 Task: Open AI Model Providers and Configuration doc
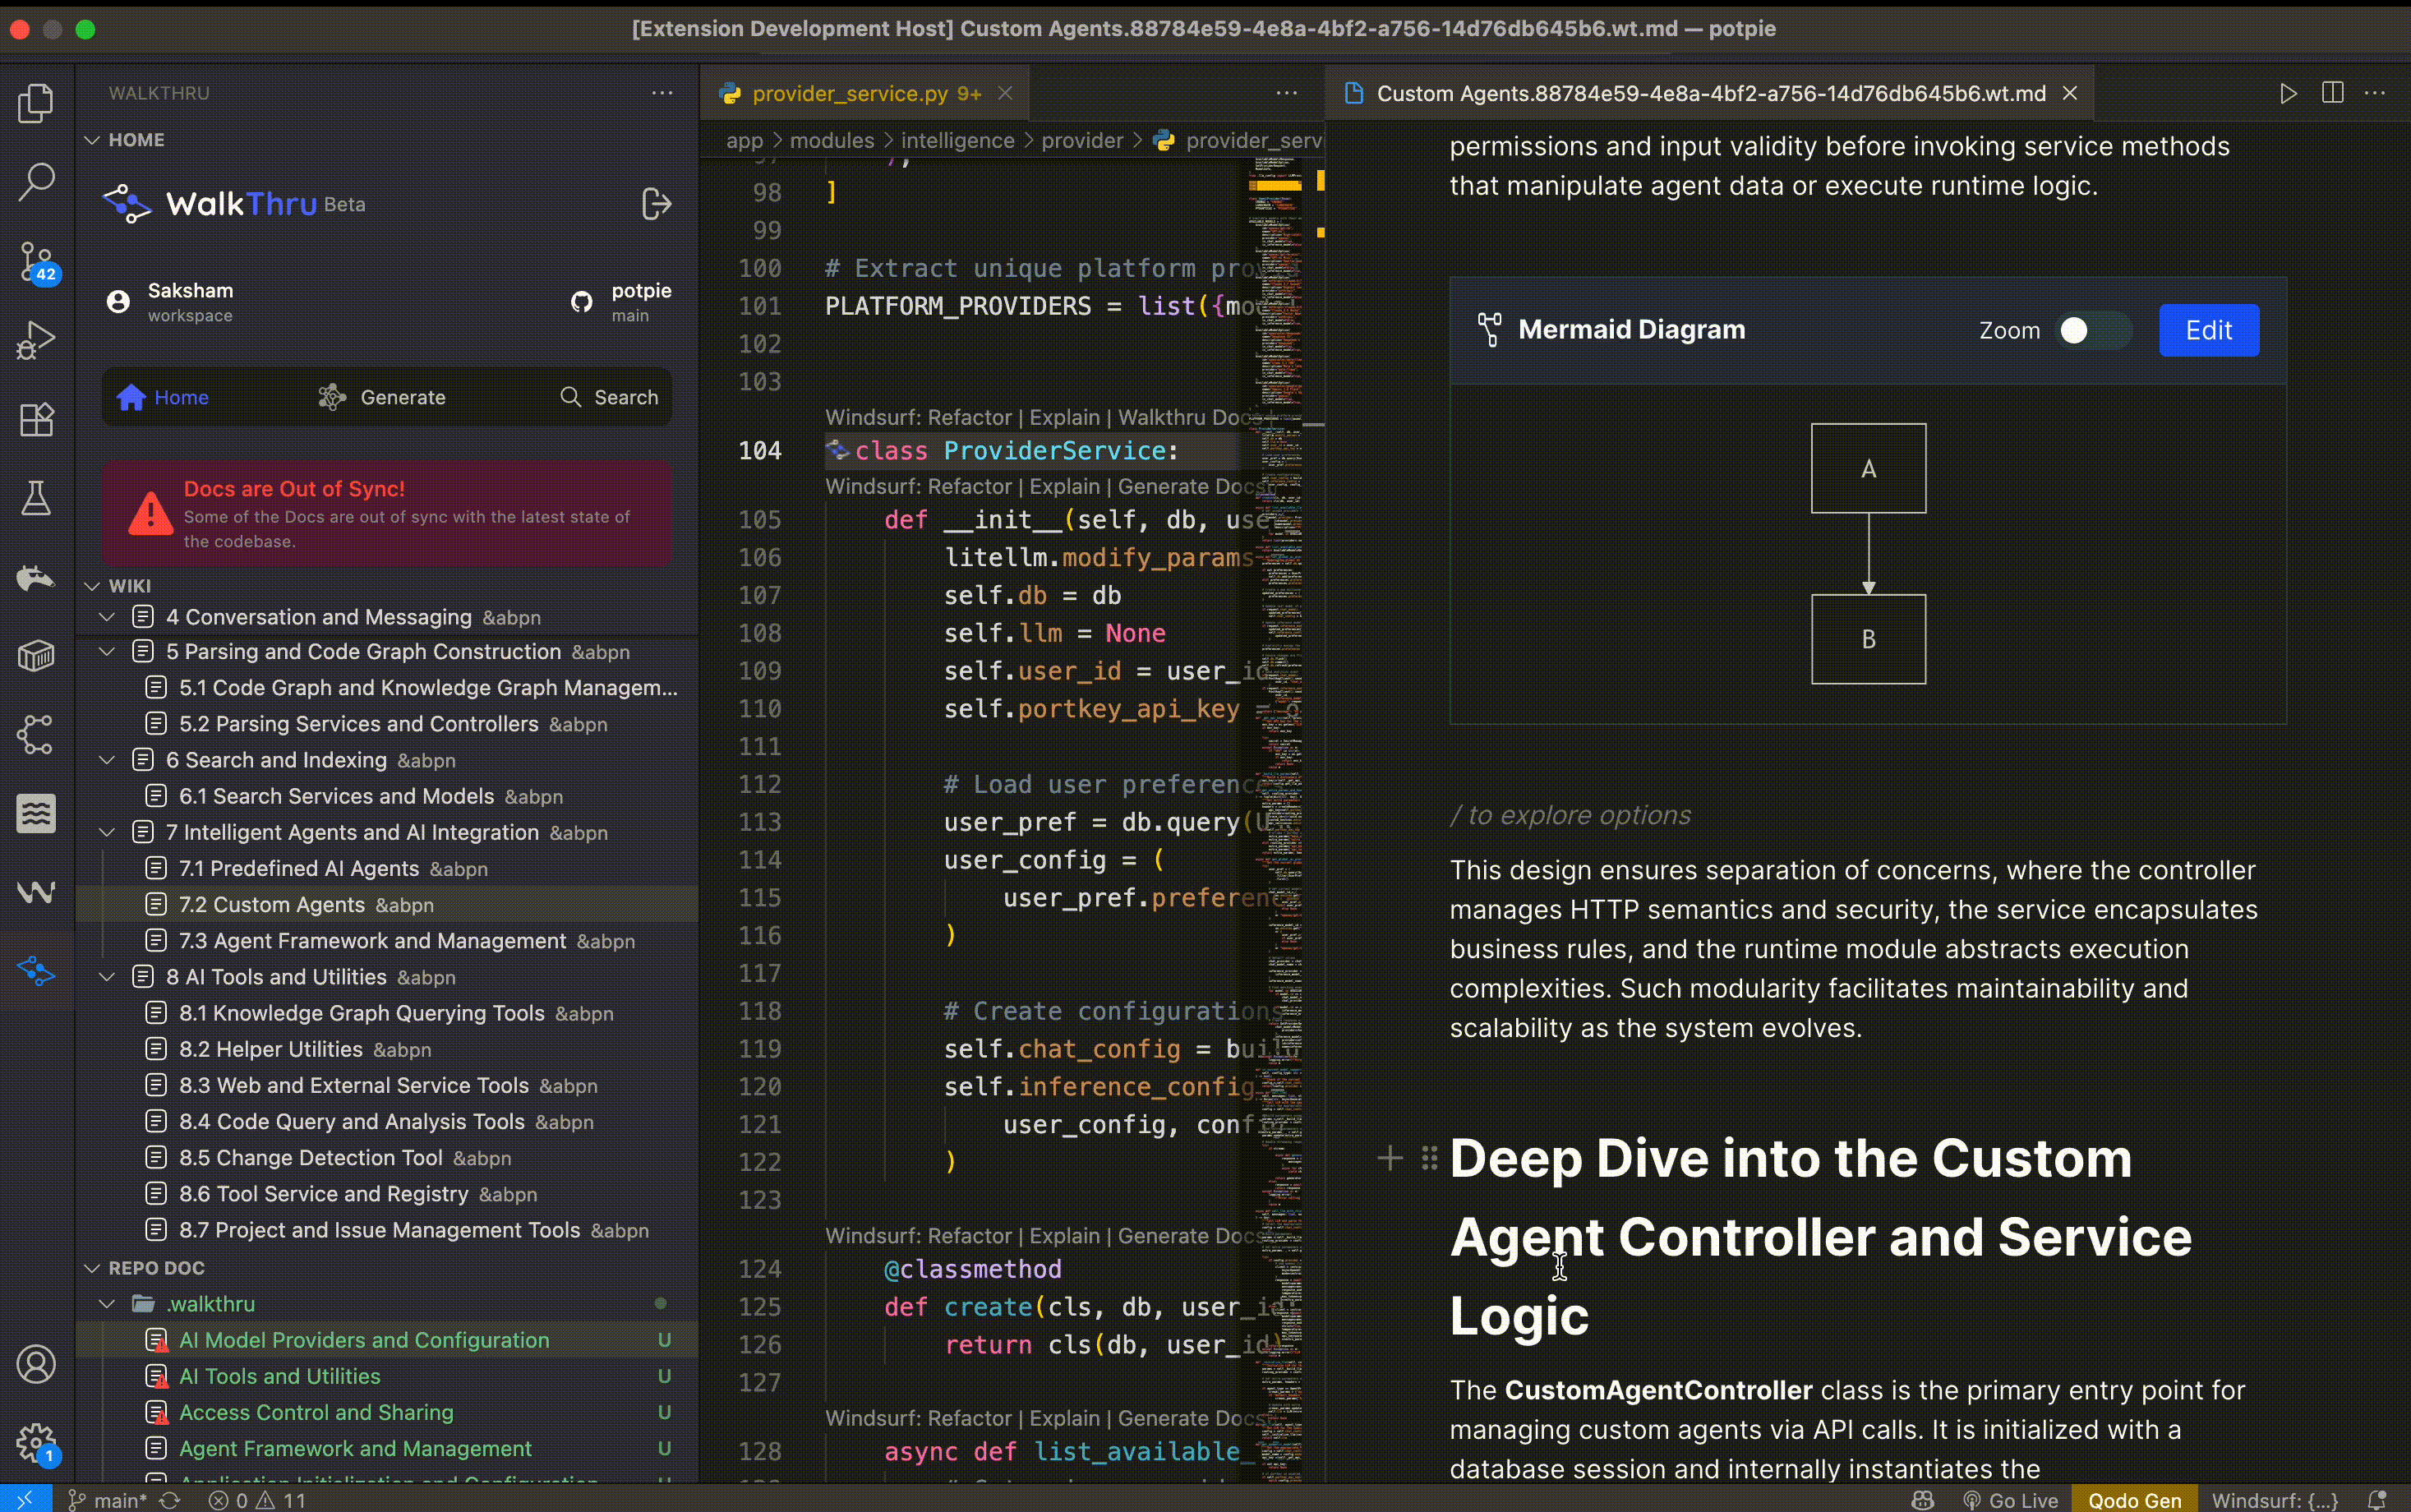(387, 1340)
